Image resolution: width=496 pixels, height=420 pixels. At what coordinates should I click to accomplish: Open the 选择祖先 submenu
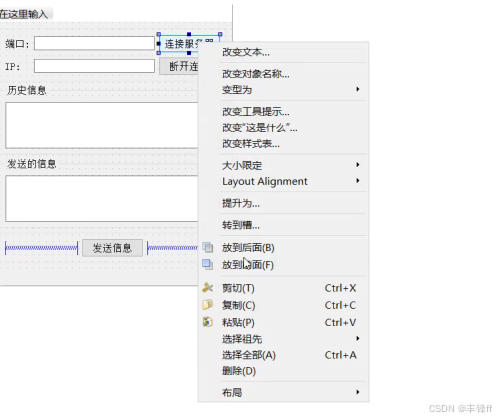284,339
